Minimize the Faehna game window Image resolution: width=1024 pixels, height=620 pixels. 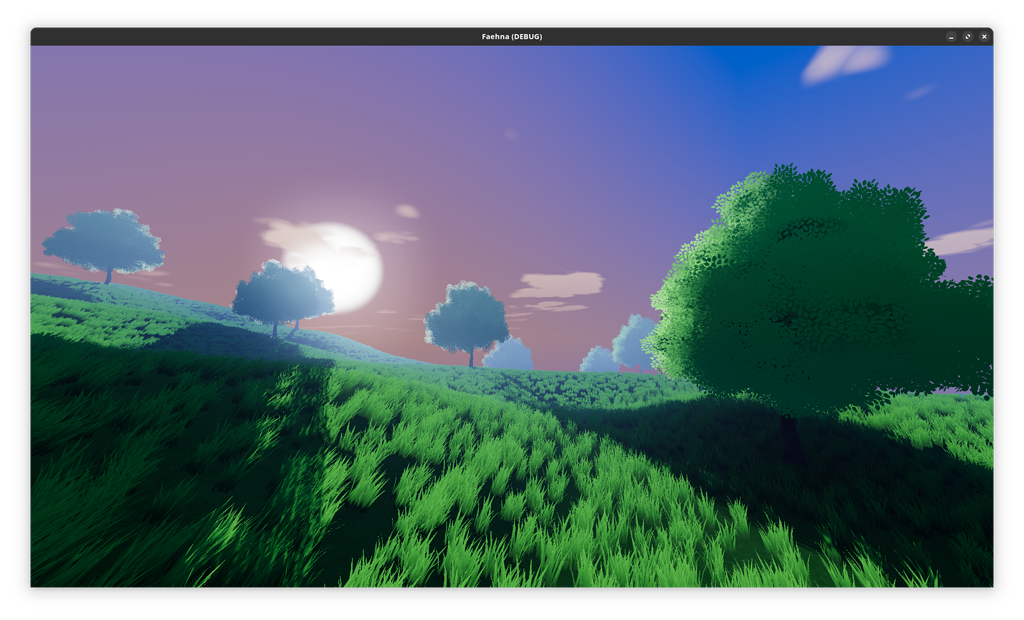point(949,36)
